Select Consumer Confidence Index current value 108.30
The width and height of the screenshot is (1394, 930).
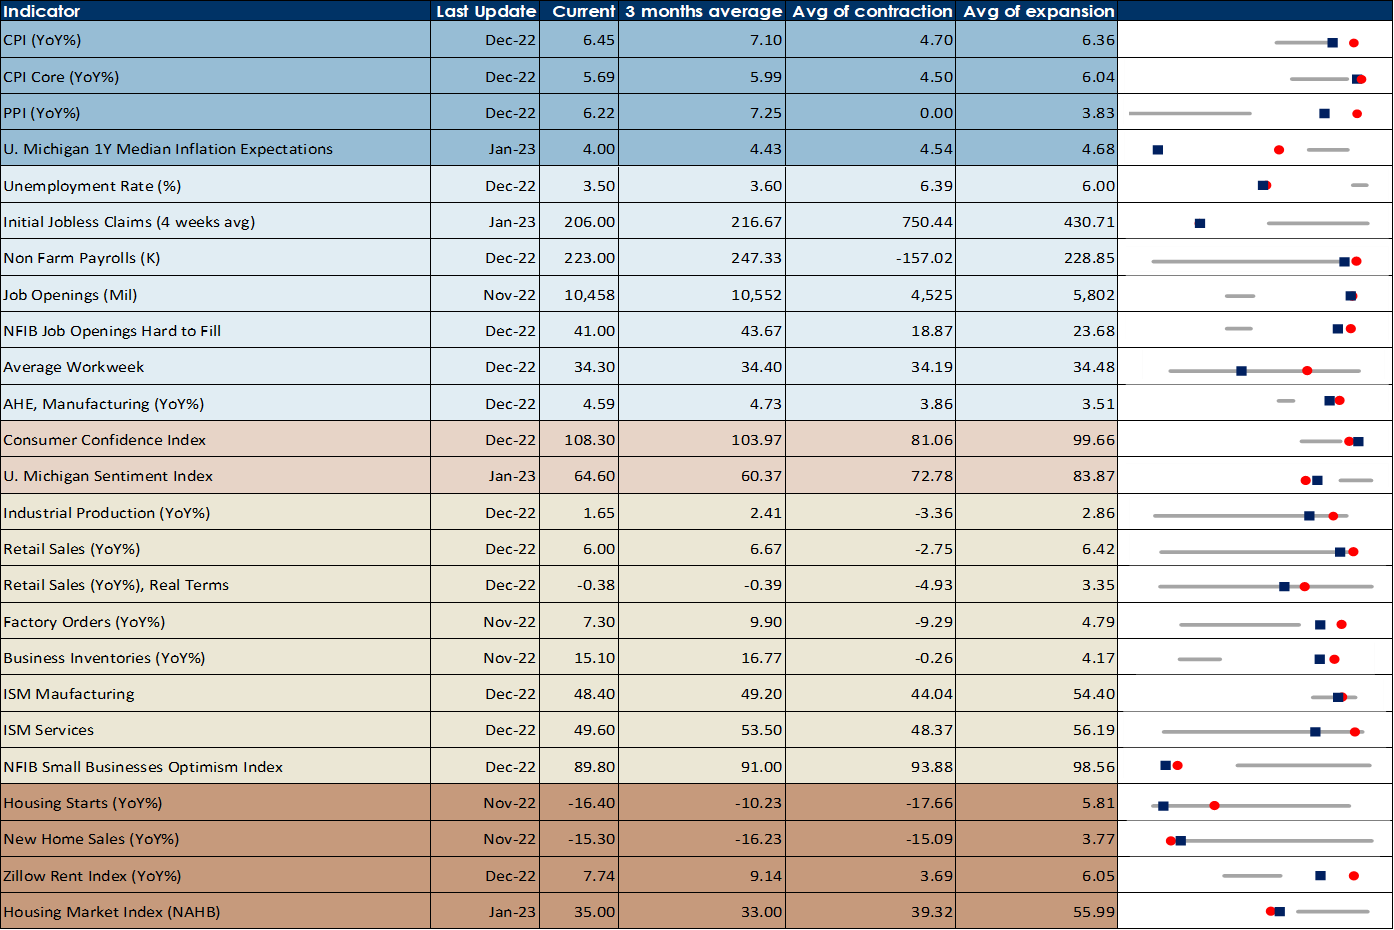[x=594, y=440]
